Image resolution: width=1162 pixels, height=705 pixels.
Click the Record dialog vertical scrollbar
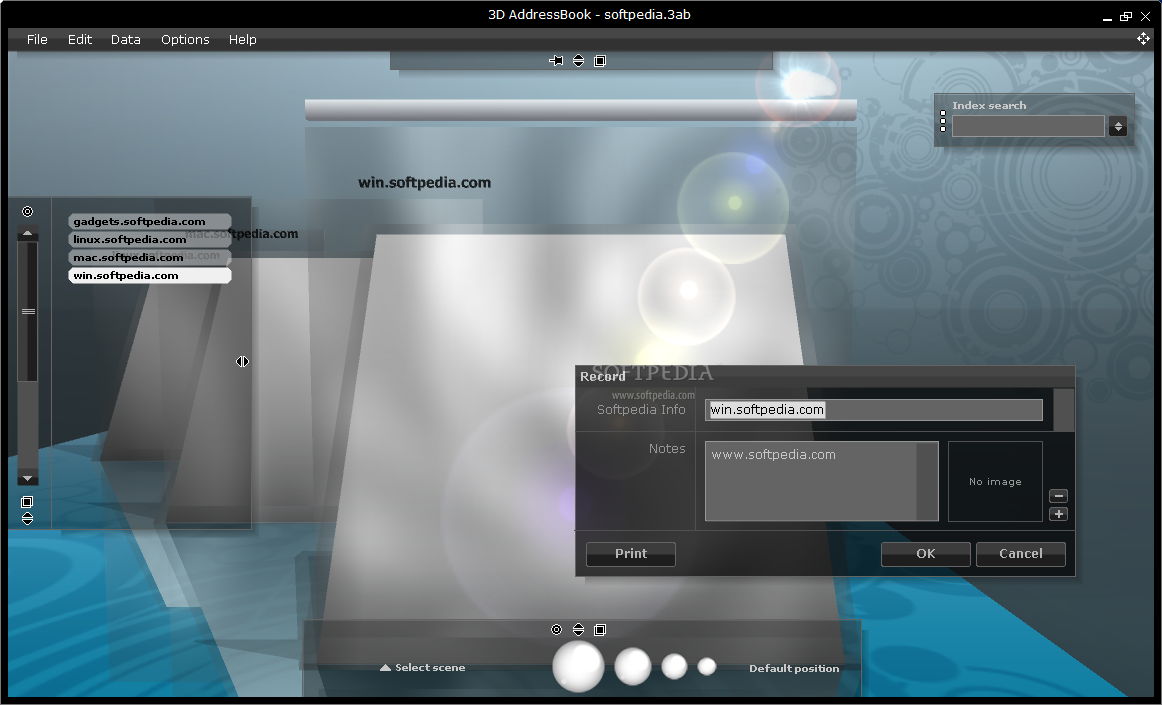click(x=1063, y=410)
